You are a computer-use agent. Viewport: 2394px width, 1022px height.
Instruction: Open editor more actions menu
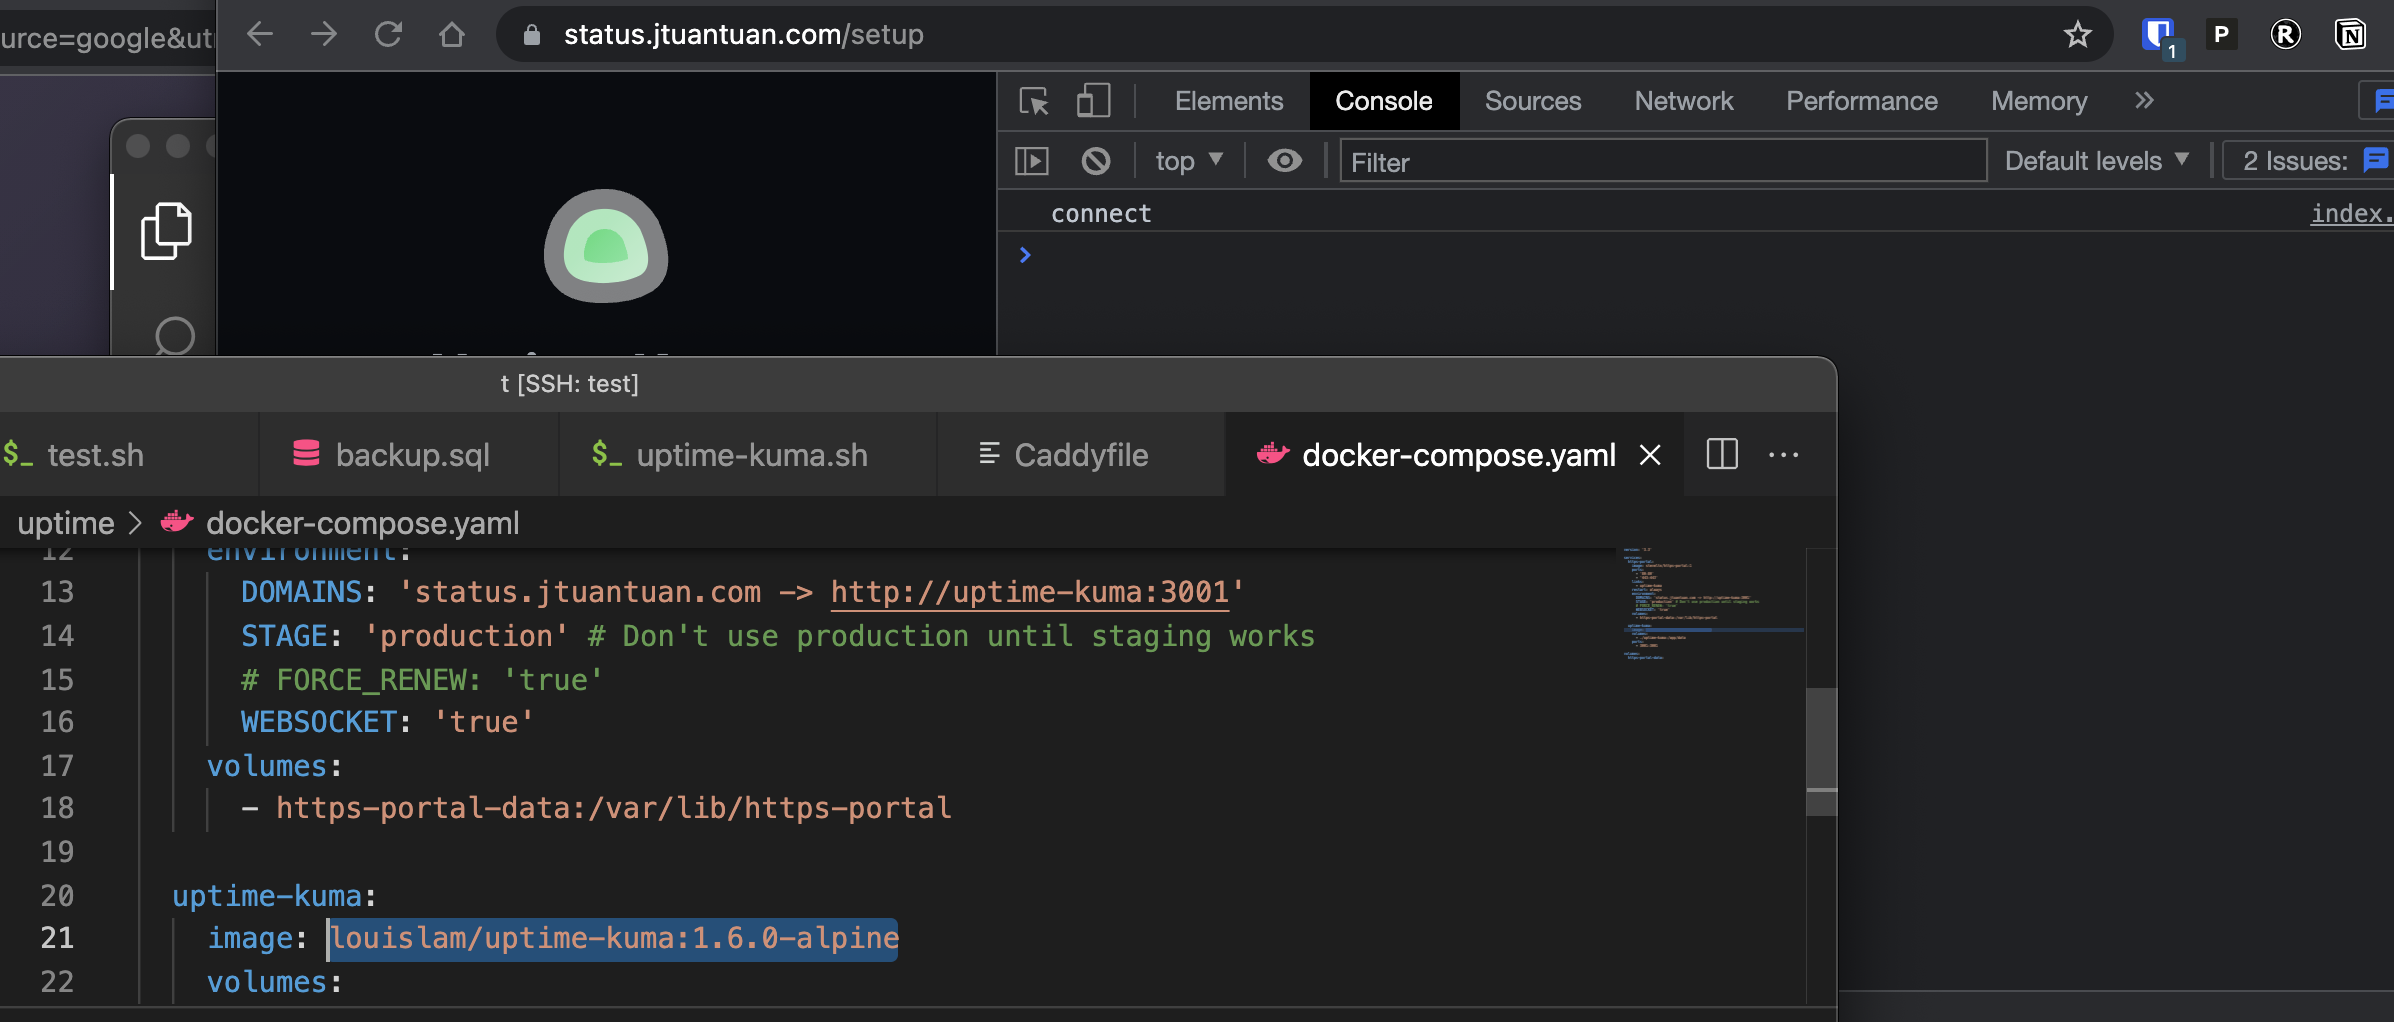click(1784, 455)
